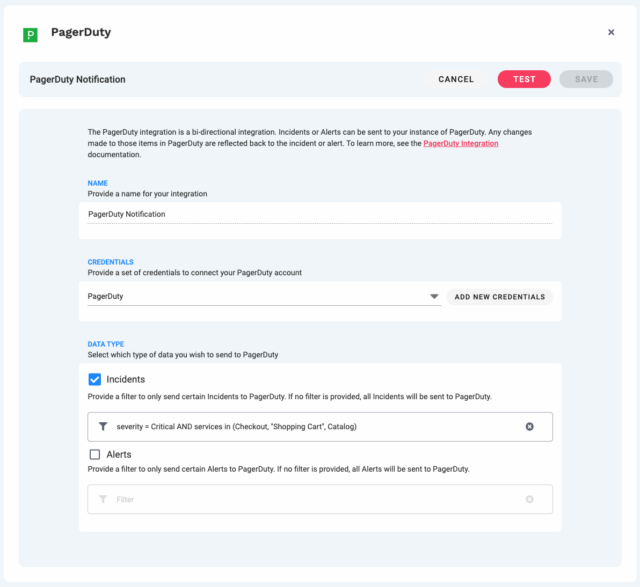Viewport: 640px width, 587px height.
Task: Close the PagerDuty dialog with the X
Action: (x=611, y=32)
